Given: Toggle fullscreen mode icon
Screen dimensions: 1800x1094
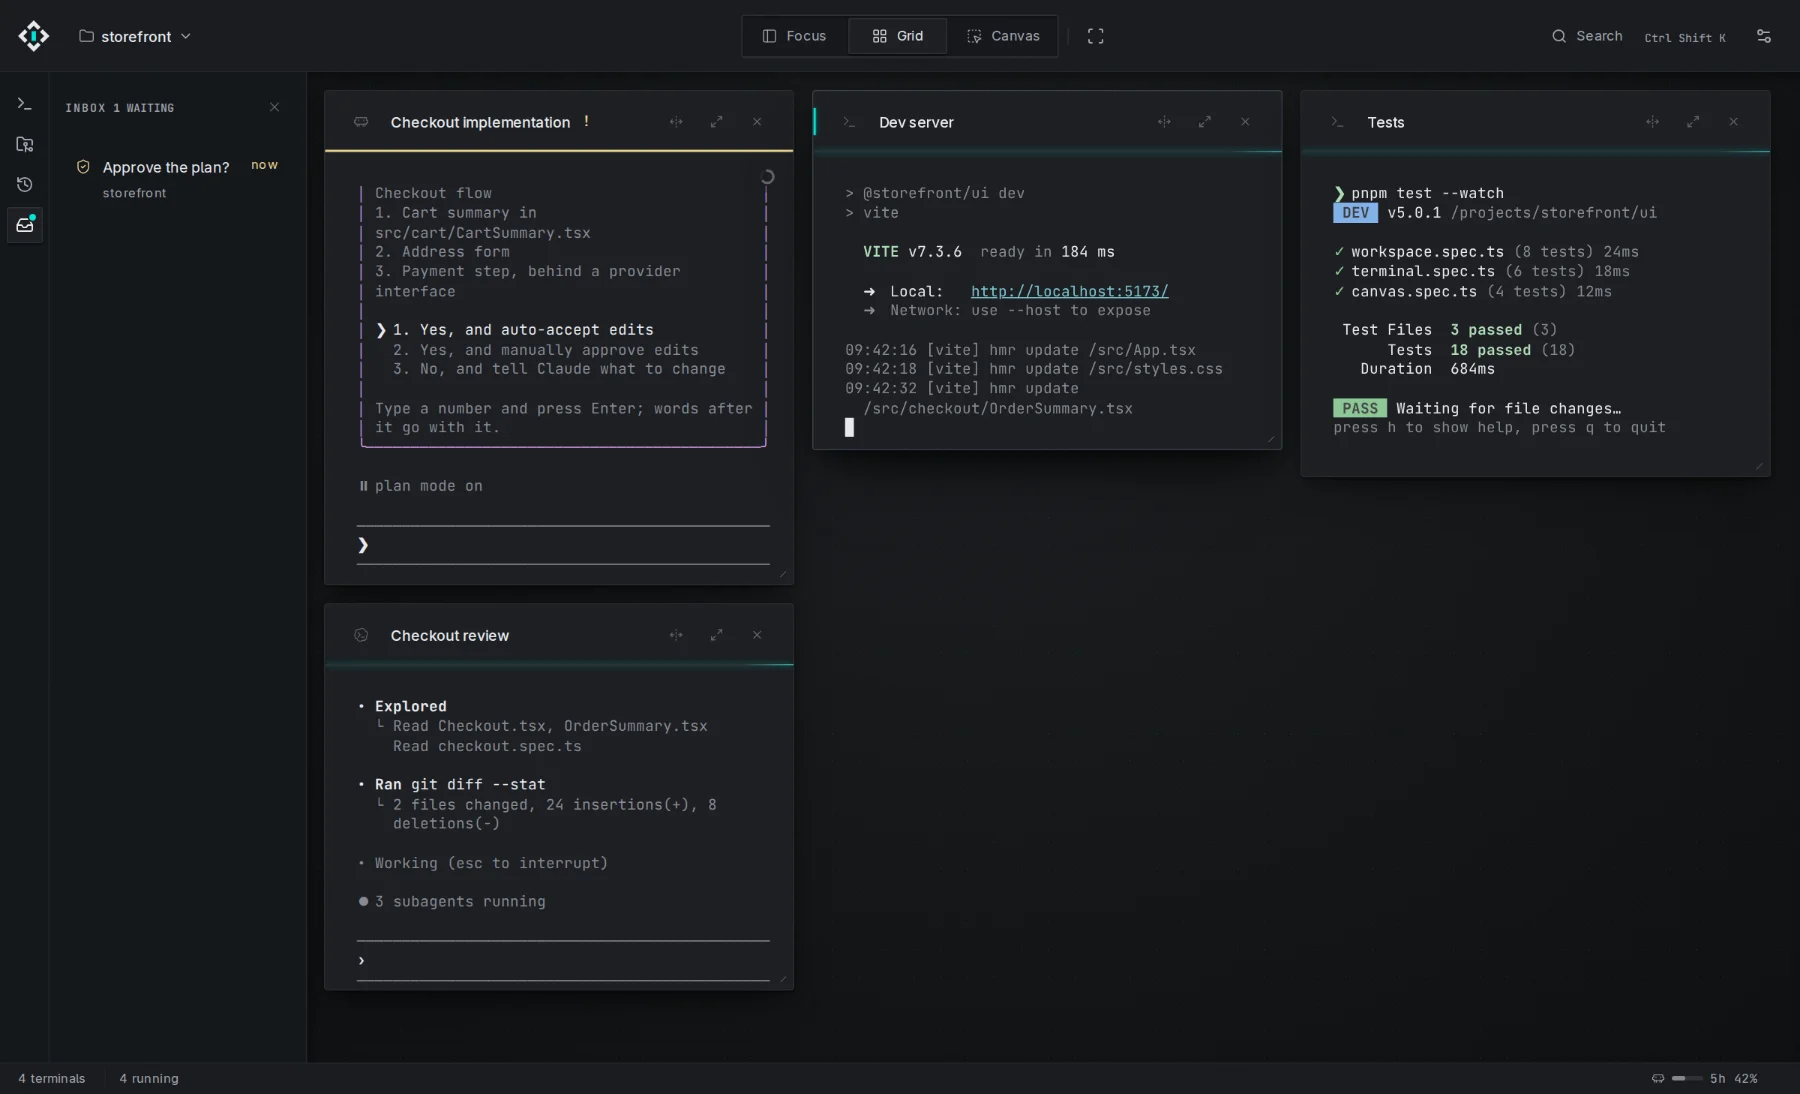Looking at the screenshot, I should coord(1096,36).
